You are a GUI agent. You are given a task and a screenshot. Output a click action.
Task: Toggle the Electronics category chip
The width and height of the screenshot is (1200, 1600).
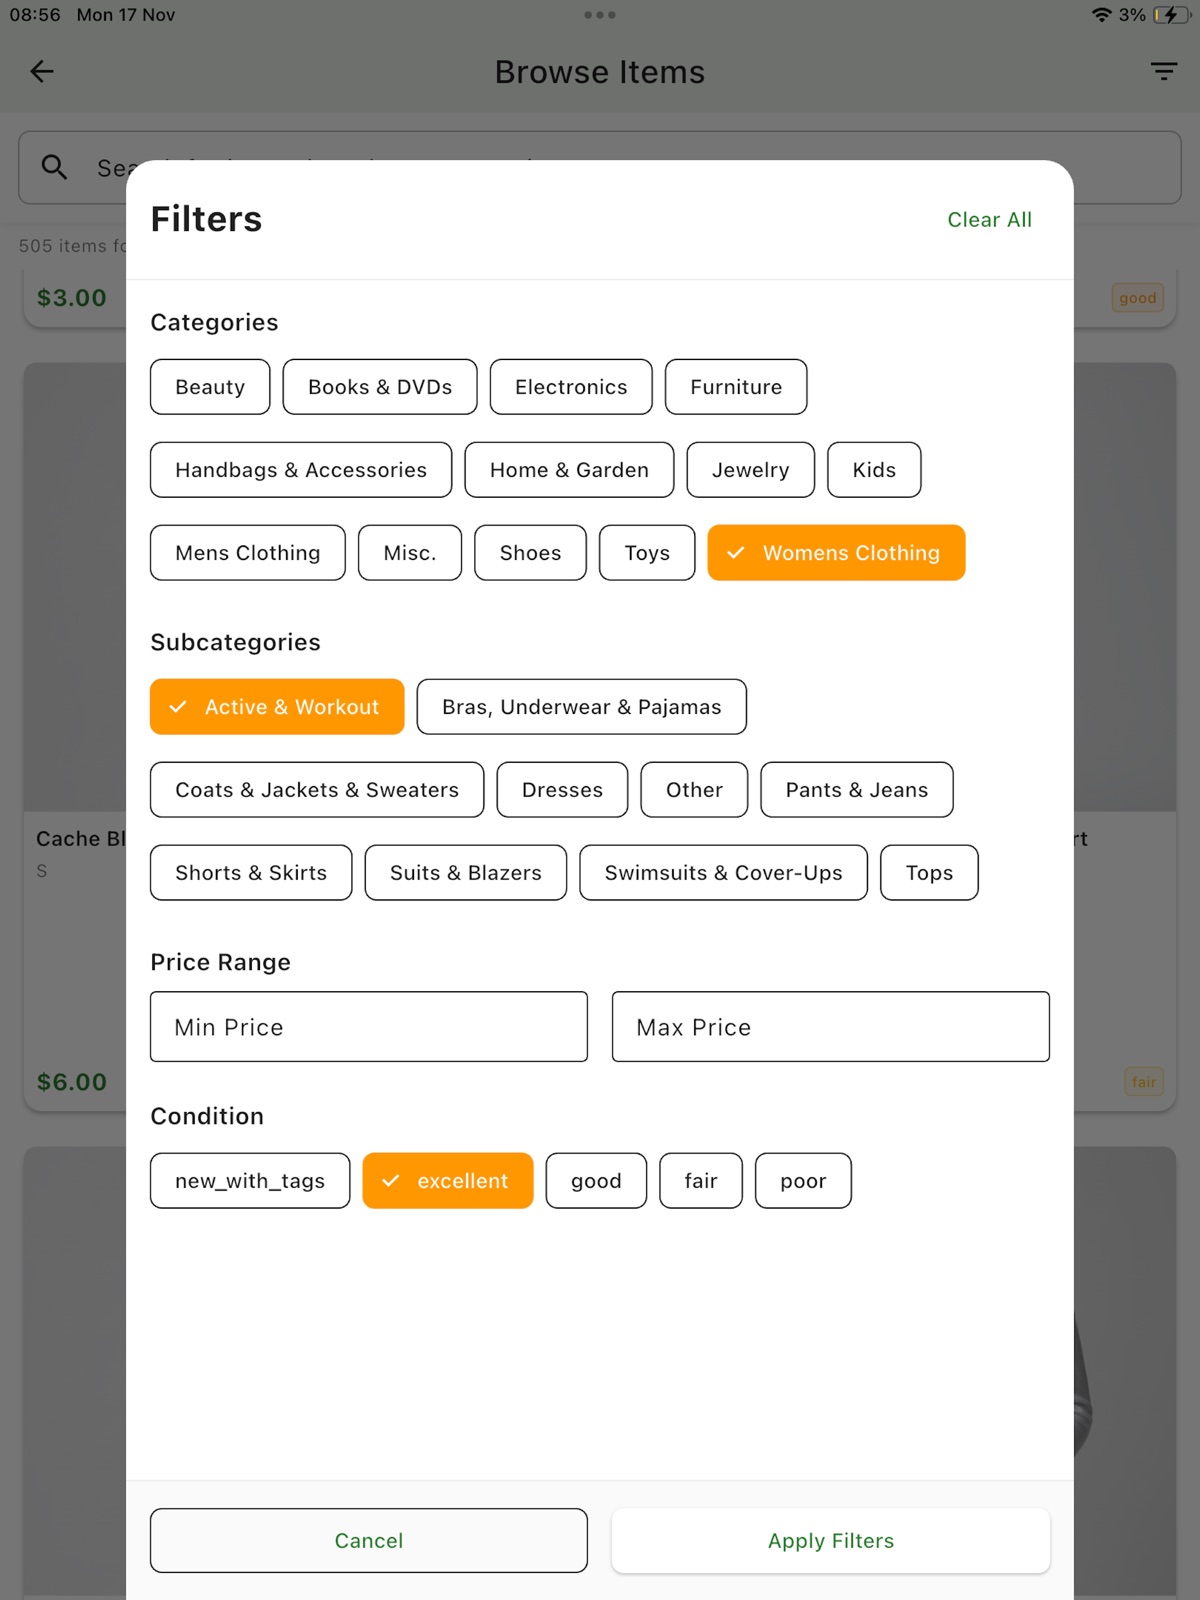click(571, 387)
